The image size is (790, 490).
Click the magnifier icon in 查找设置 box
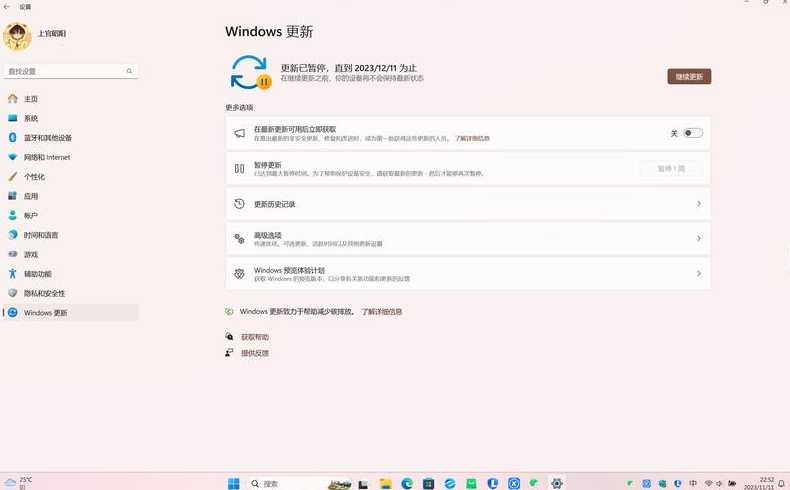click(129, 71)
